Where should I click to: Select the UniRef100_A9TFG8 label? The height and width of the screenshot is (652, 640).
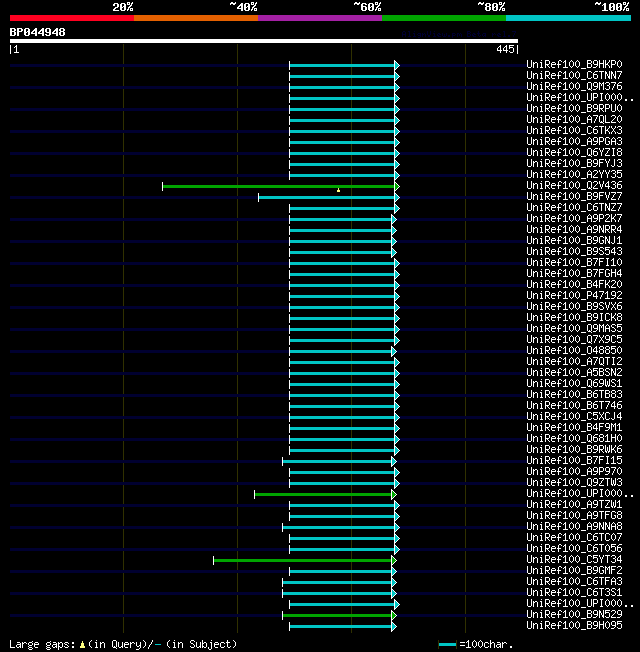(x=574, y=515)
